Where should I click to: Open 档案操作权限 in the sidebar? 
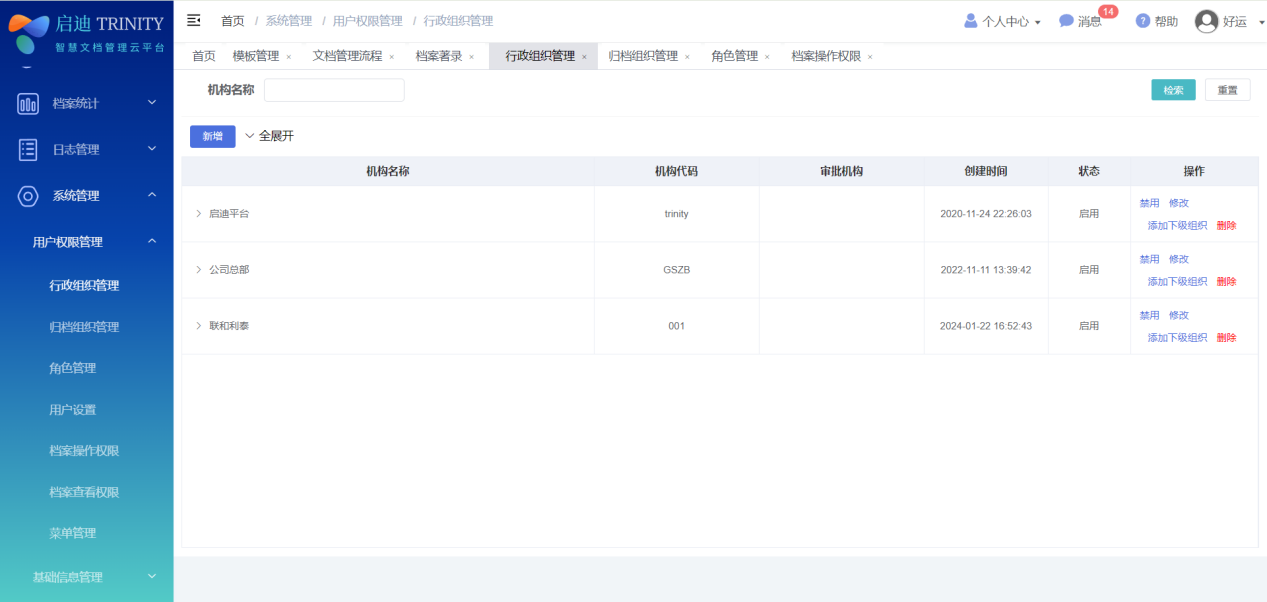tap(84, 451)
